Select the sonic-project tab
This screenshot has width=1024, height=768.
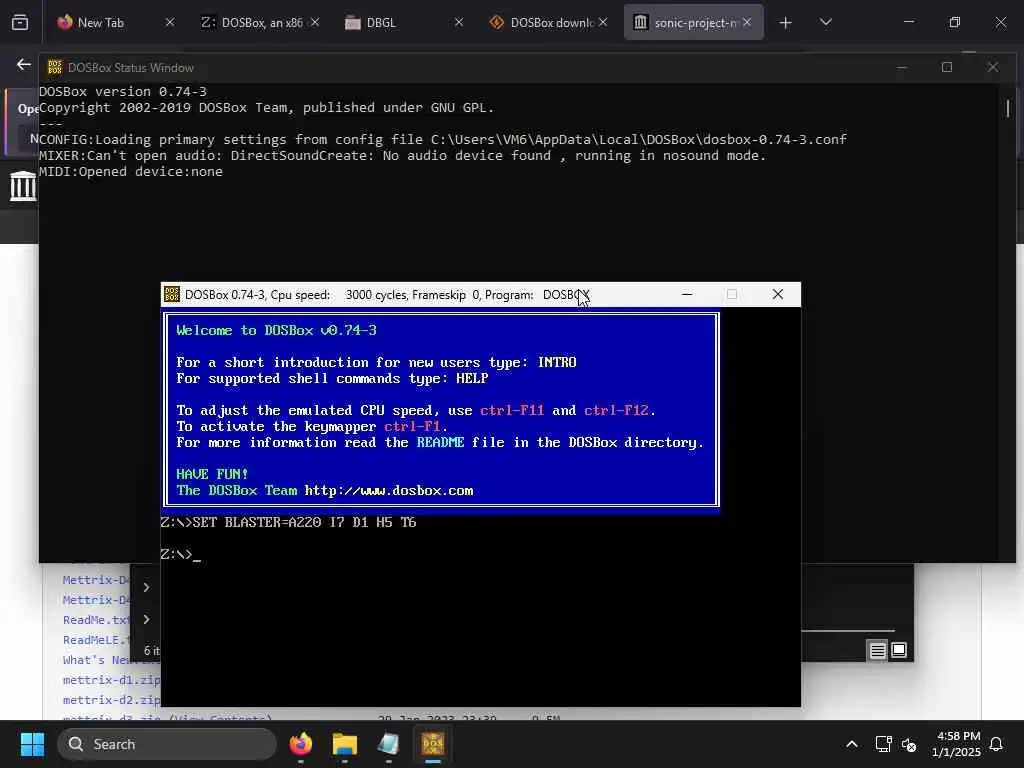click(x=694, y=22)
